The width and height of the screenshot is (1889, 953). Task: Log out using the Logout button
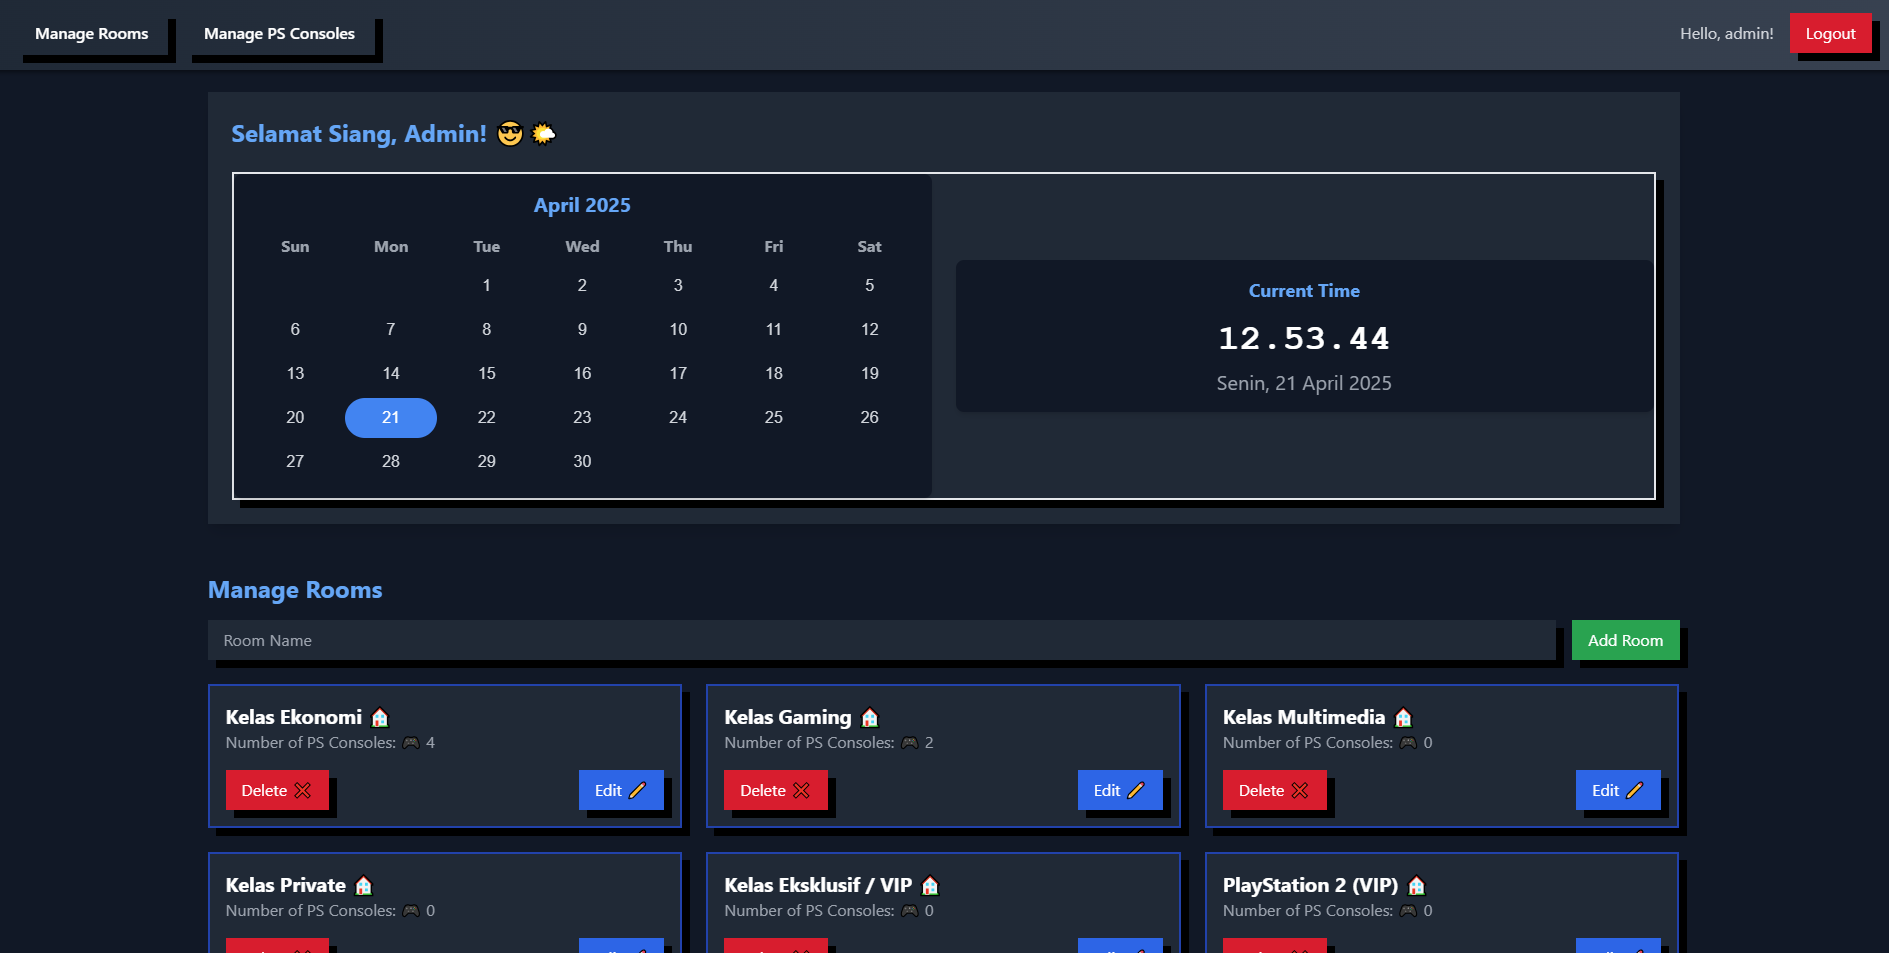pos(1830,34)
